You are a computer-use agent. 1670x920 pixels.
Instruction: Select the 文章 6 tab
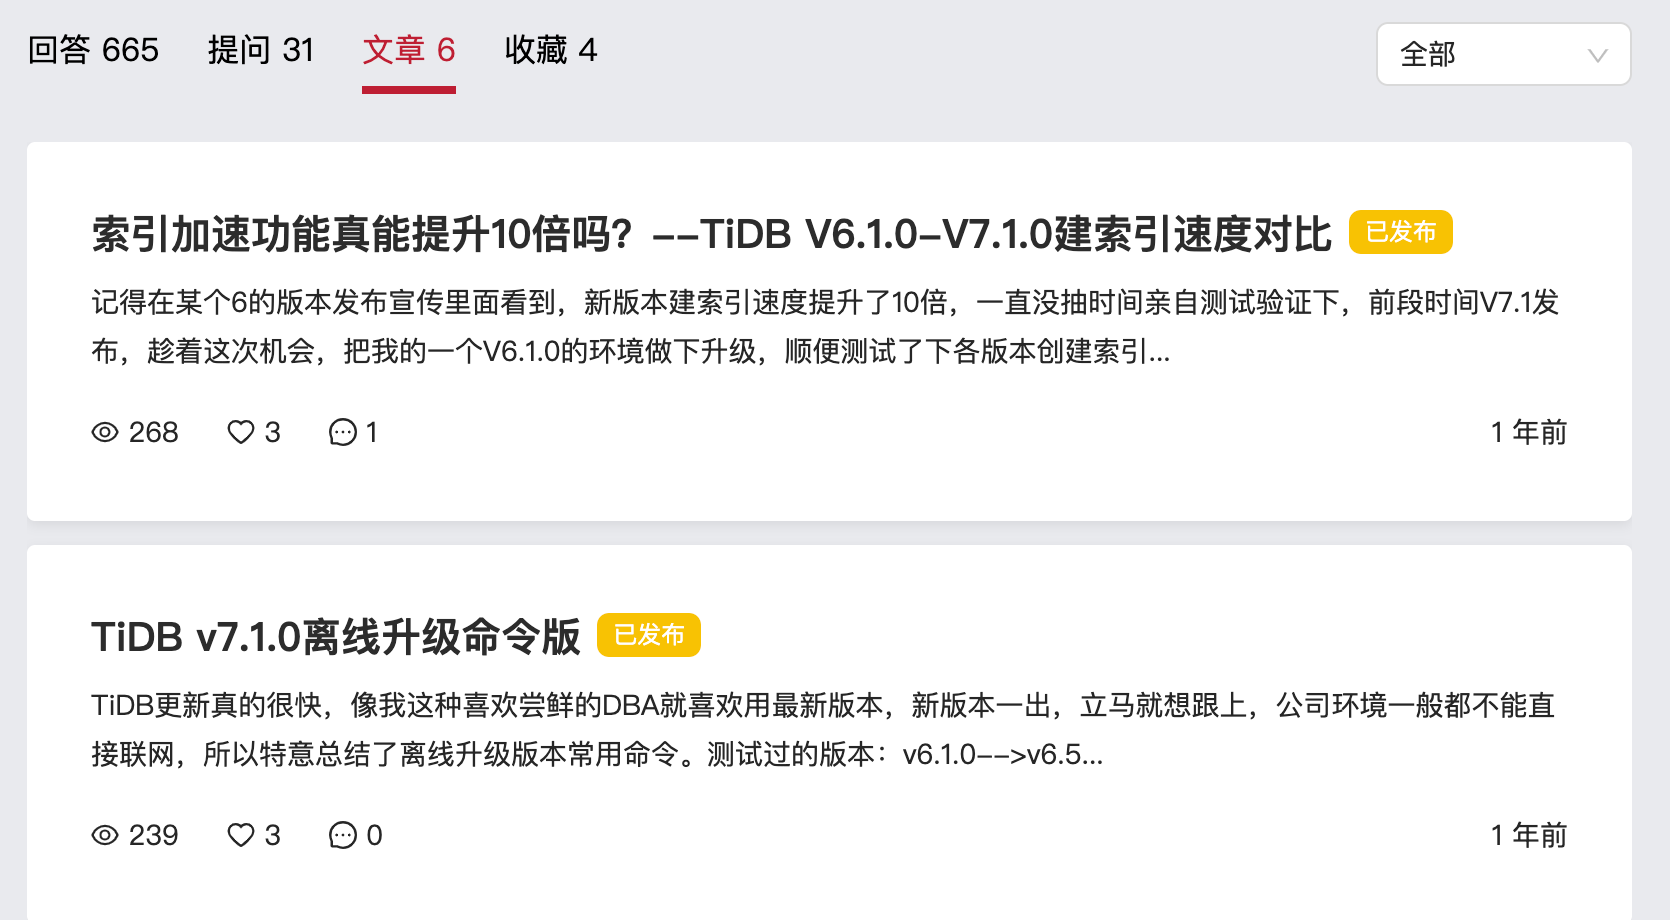[409, 50]
